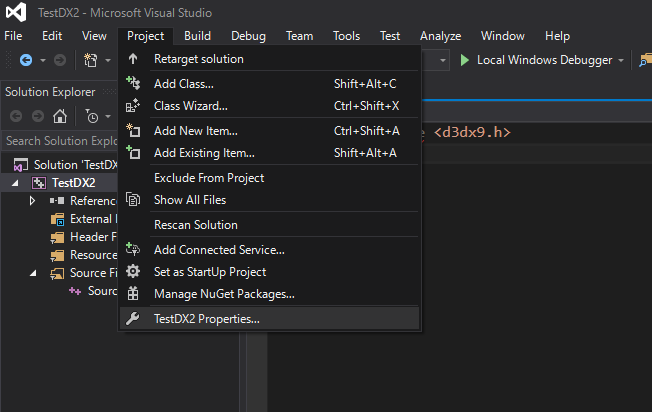Select Exclude From Project entry
This screenshot has height=412, width=652.
(269, 178)
